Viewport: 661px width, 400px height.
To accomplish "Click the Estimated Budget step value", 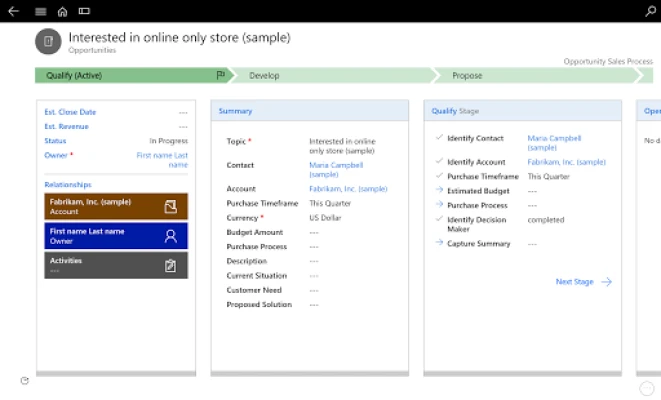I will pos(533,191).
